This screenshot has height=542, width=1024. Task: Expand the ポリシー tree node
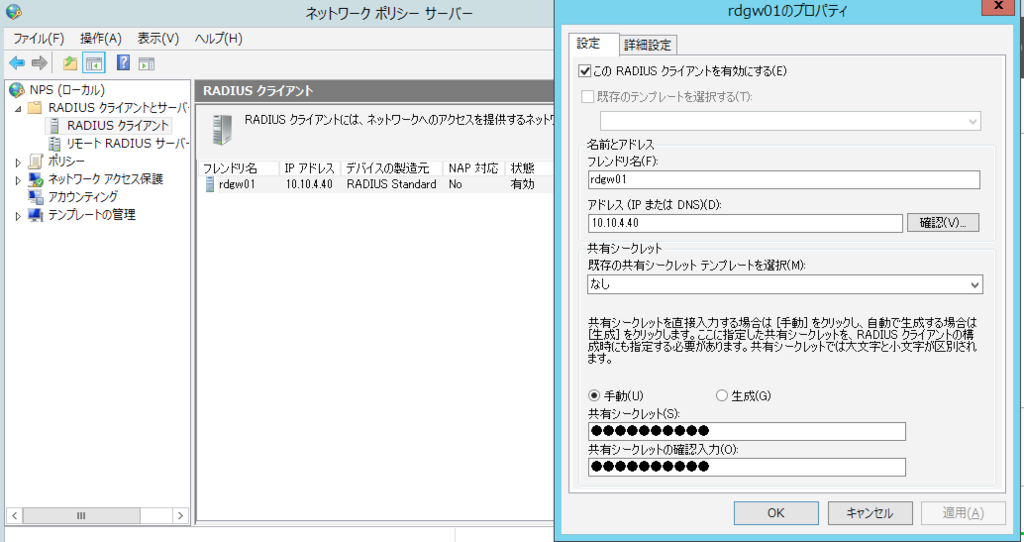(18, 162)
